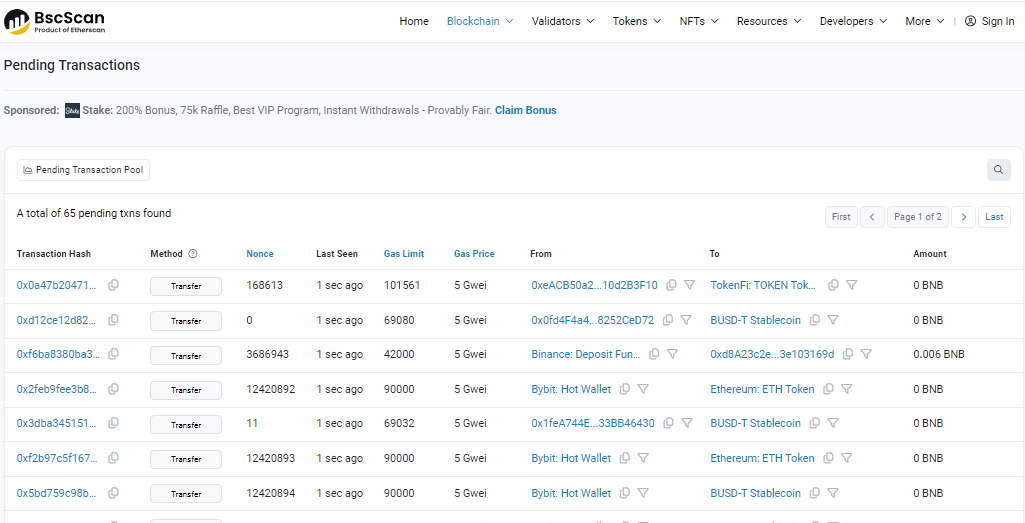The width and height of the screenshot is (1025, 523).
Task: Go to next page of pending transactions
Action: click(963, 217)
